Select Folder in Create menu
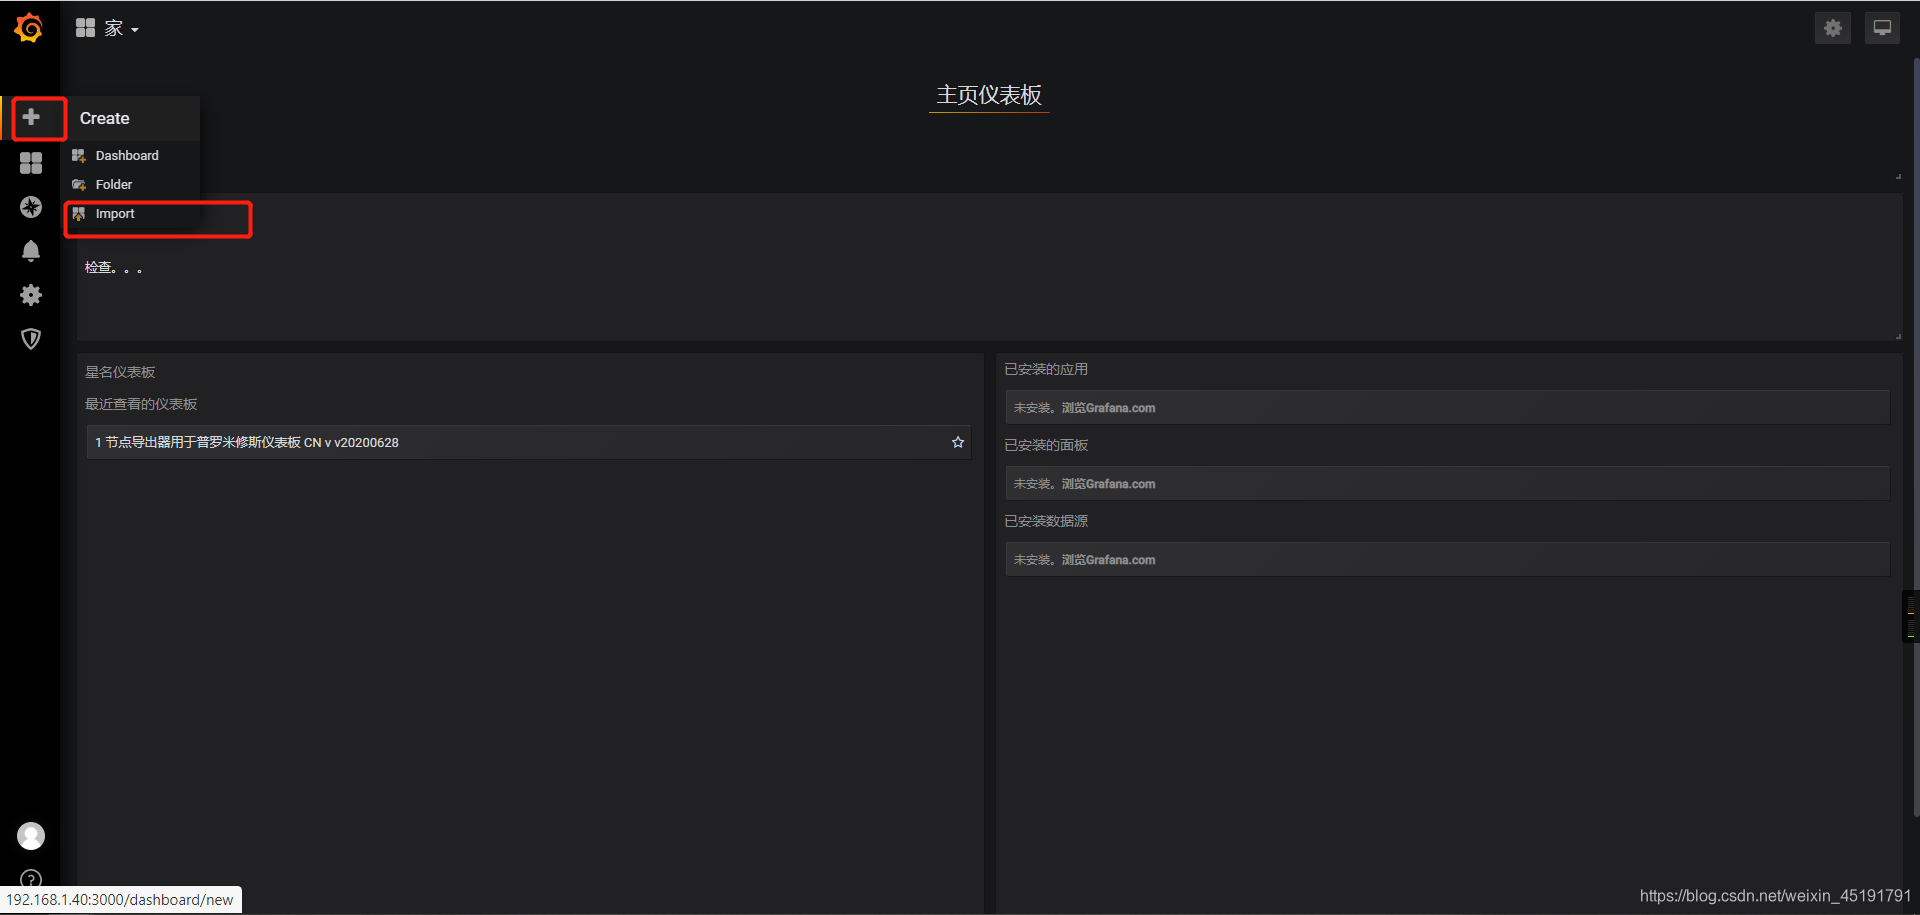1920x915 pixels. [114, 185]
